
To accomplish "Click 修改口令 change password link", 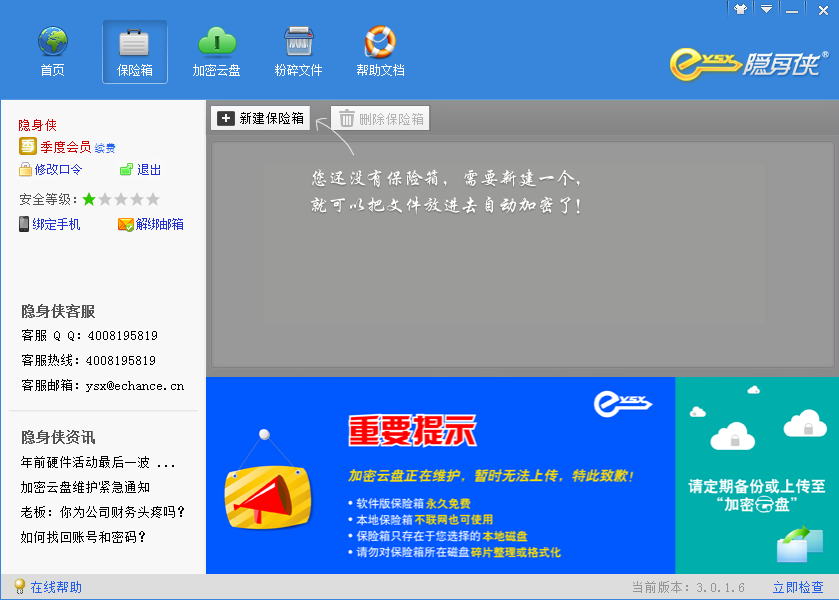I will [58, 170].
